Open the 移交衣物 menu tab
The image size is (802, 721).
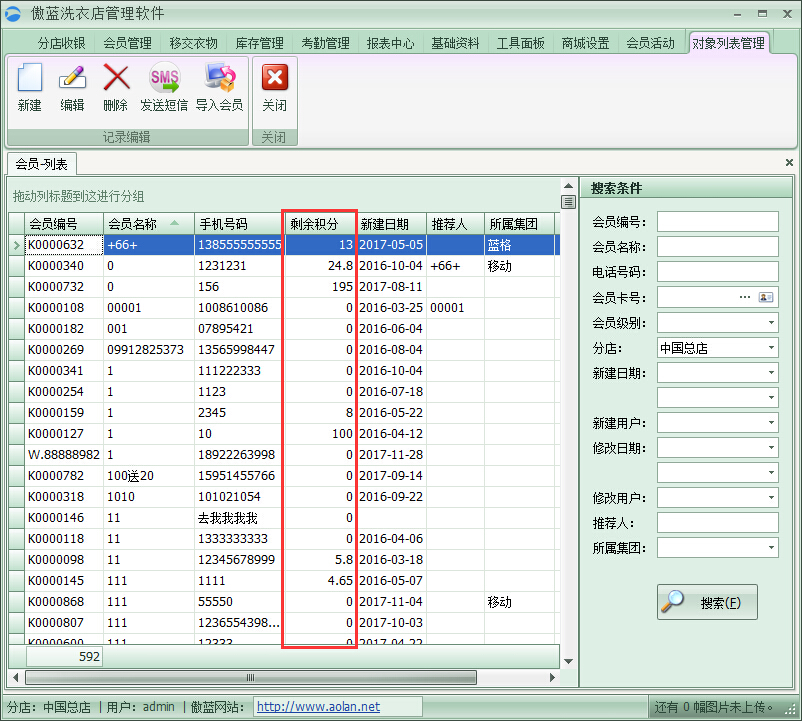(193, 43)
